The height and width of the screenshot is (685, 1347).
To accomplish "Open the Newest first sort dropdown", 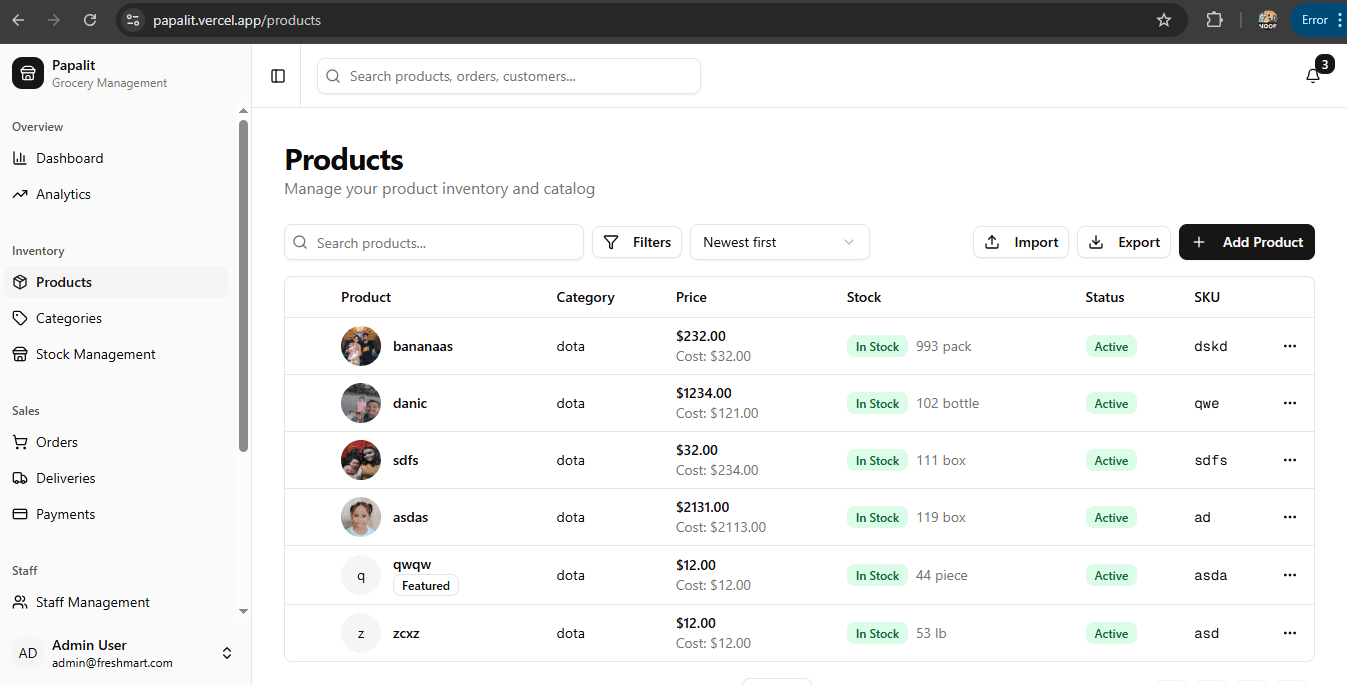I will pos(780,242).
